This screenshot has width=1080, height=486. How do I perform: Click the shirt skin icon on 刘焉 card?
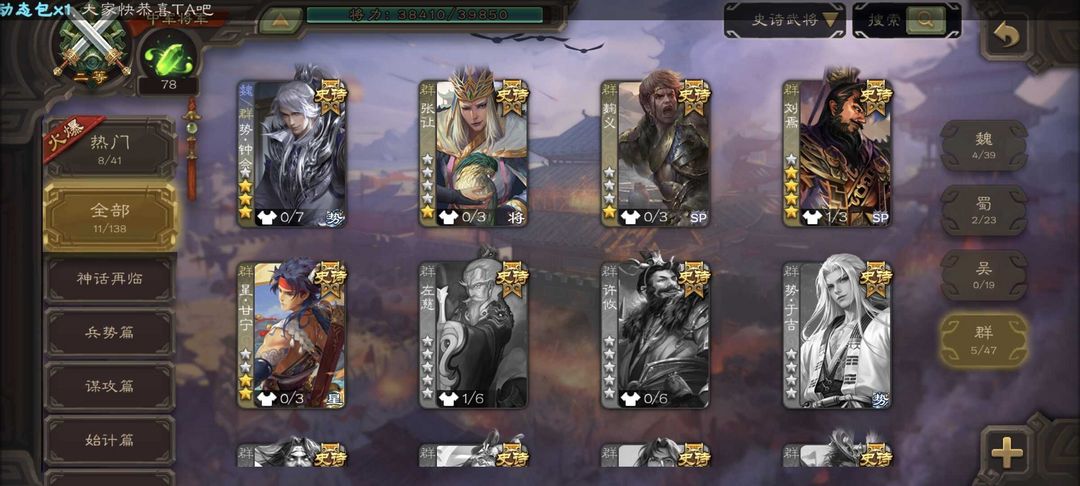[x=811, y=218]
